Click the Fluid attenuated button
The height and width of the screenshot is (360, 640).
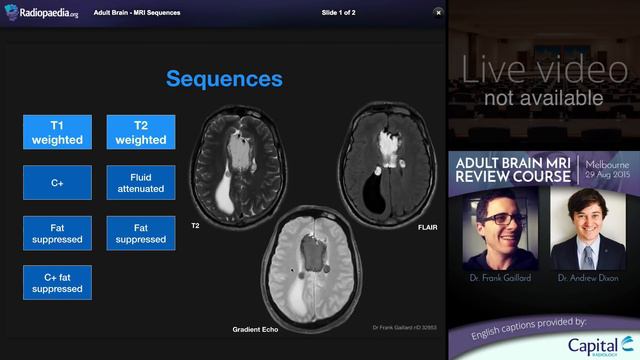coord(141,182)
